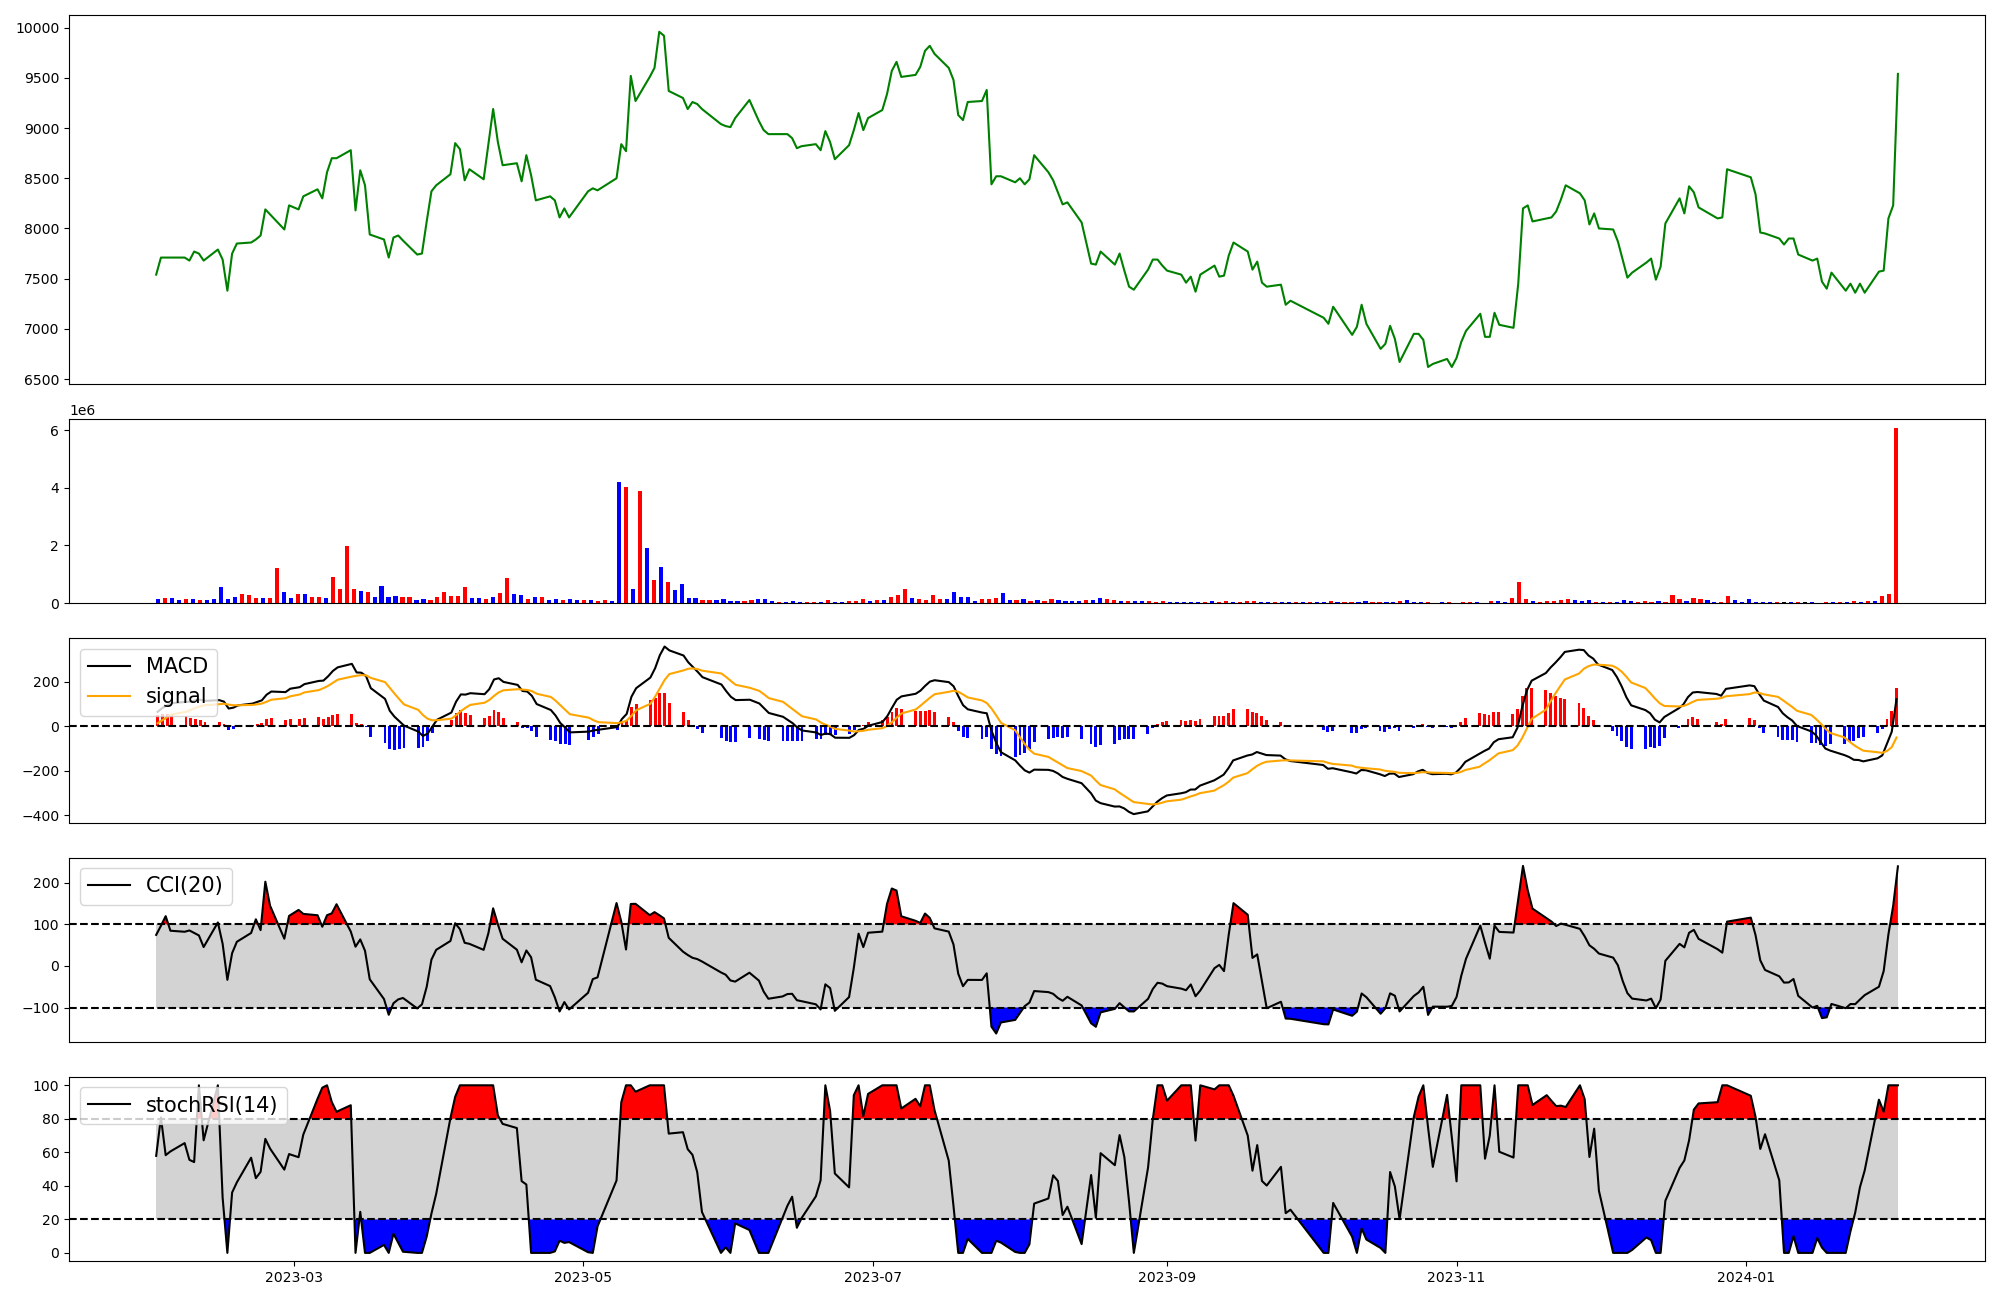The width and height of the screenshot is (2000, 1300).
Task: Select the 2023-09 date tick label
Action: (1167, 1277)
